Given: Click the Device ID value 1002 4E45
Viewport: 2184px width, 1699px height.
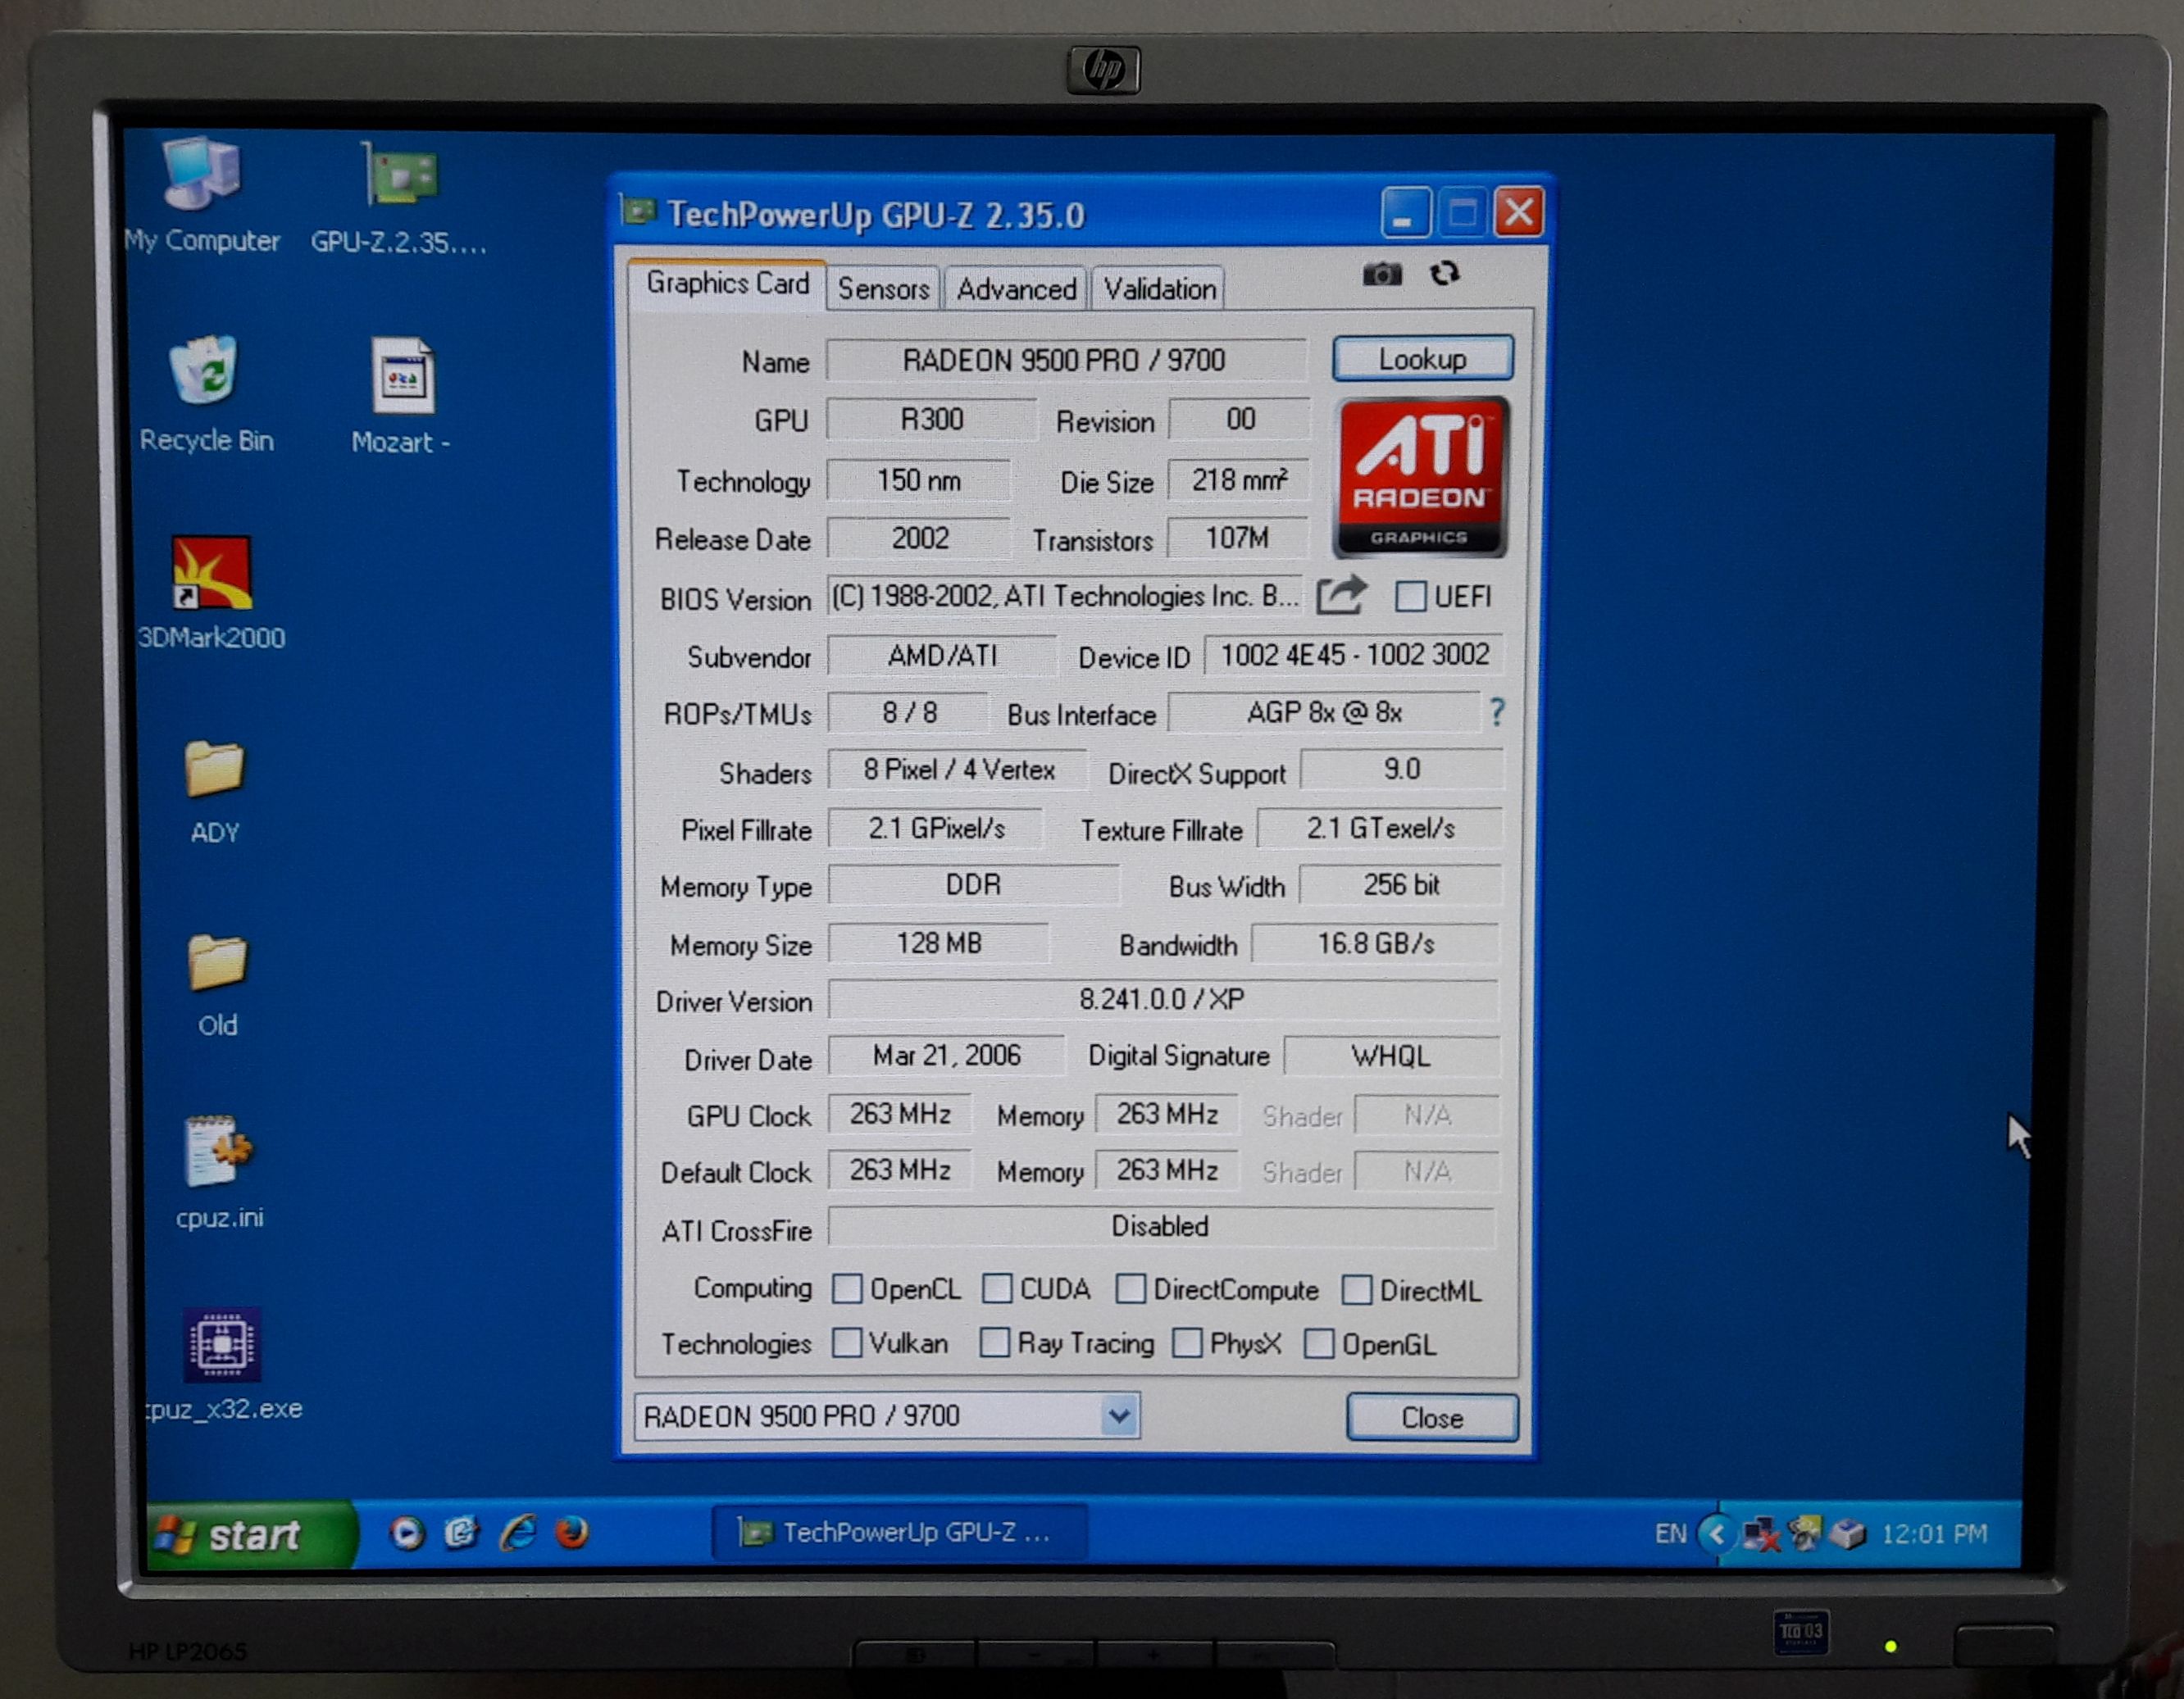Looking at the screenshot, I should tap(1354, 655).
